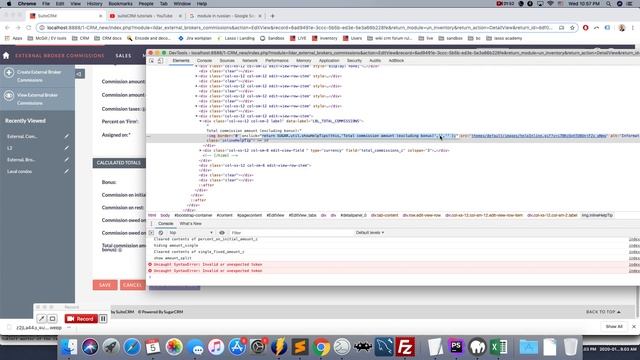Expand the div with data-label LBL_TOTAL_COMMISSIONS
This screenshot has height=360, width=640.
(x=200, y=121)
